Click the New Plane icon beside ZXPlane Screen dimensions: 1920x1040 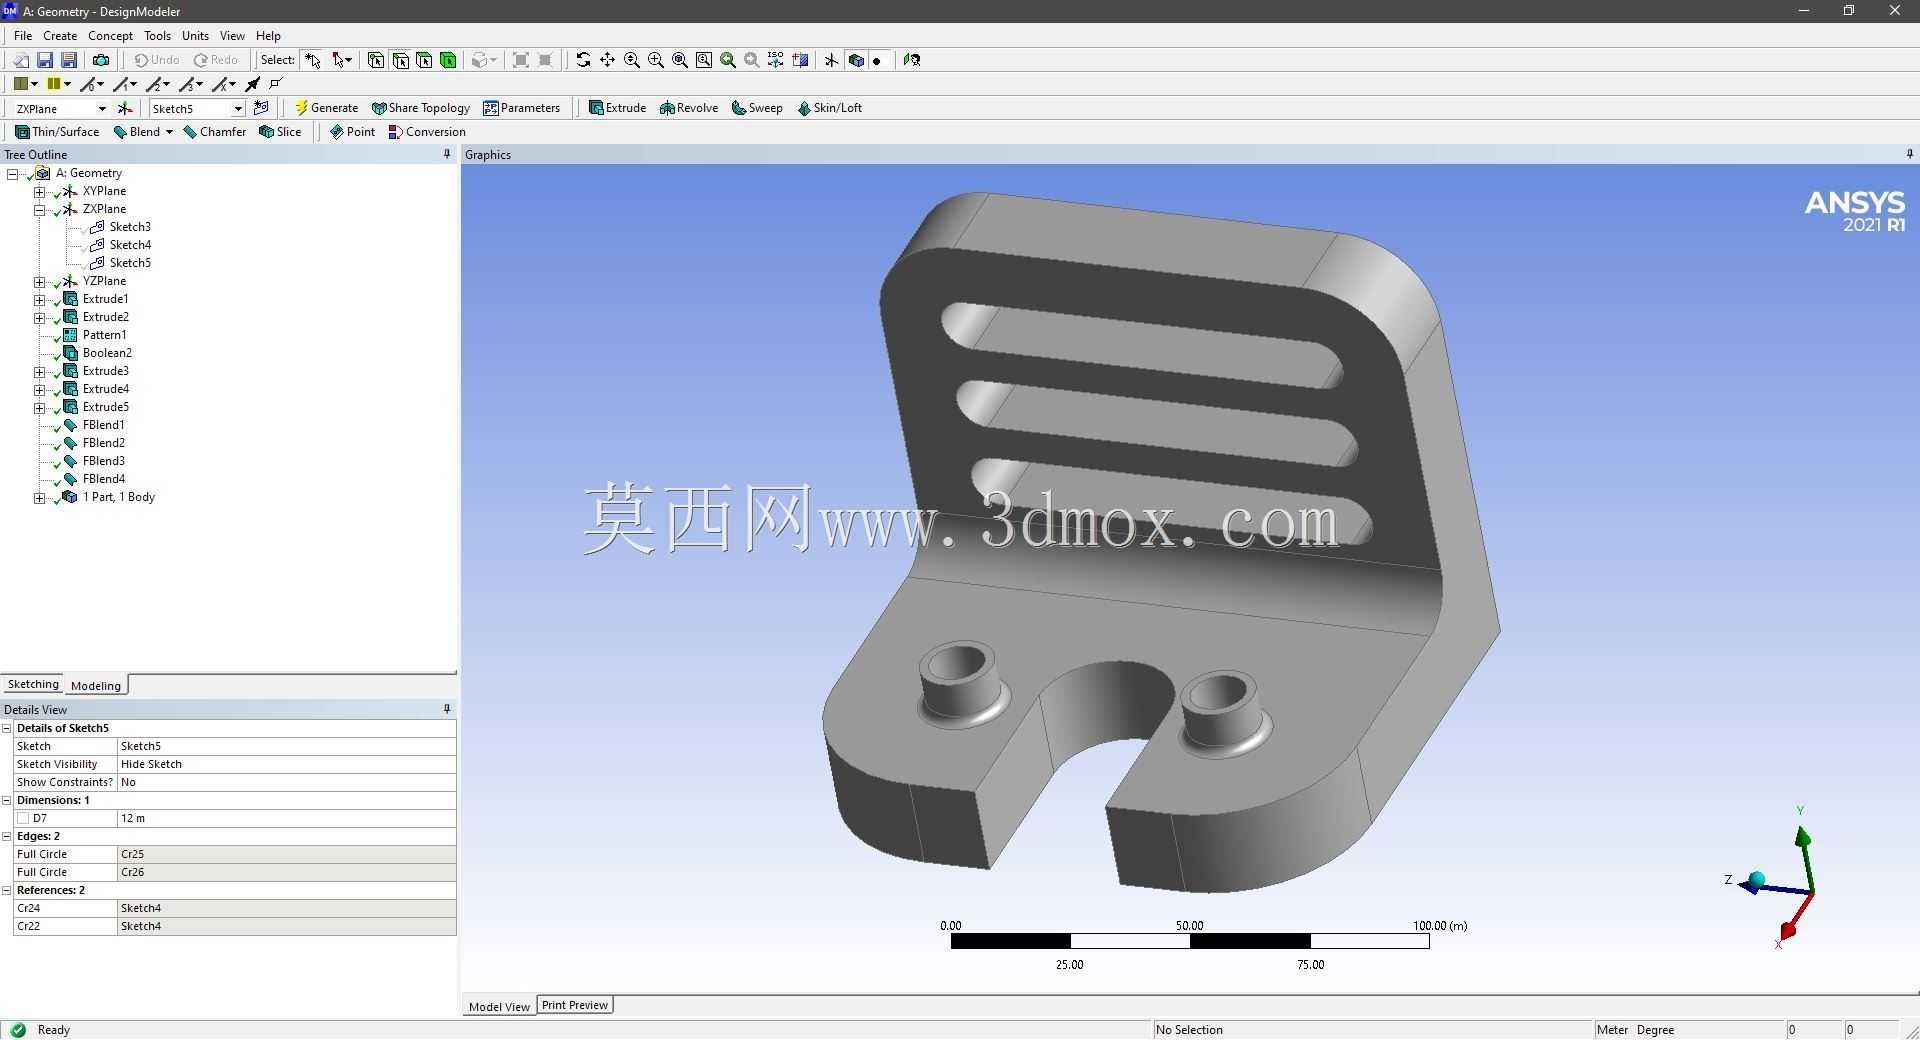pos(125,108)
